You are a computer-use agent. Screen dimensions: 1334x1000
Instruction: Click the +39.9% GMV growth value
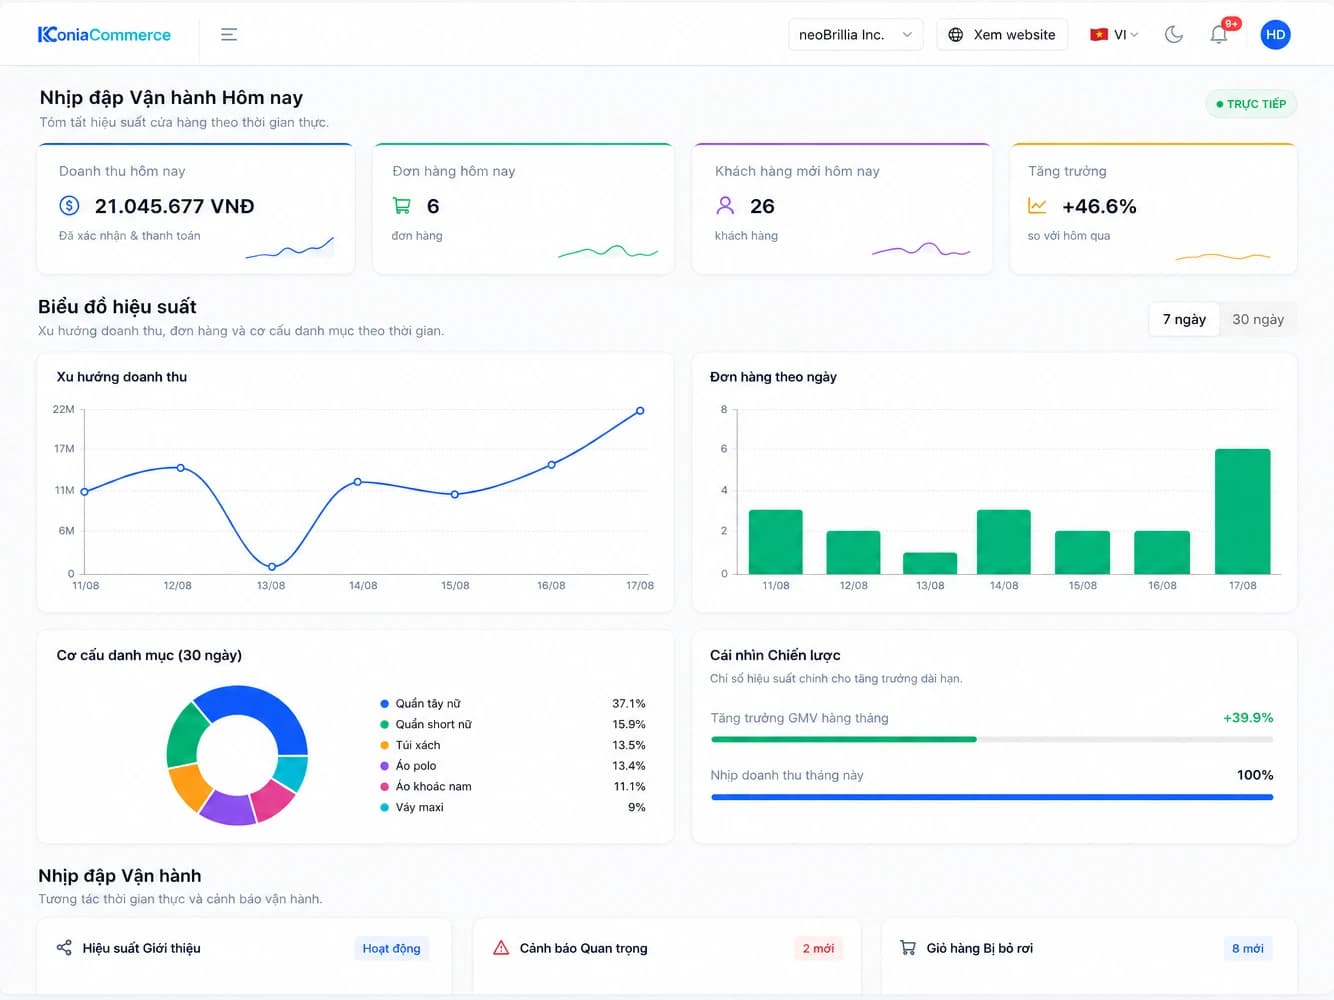[x=1248, y=718]
